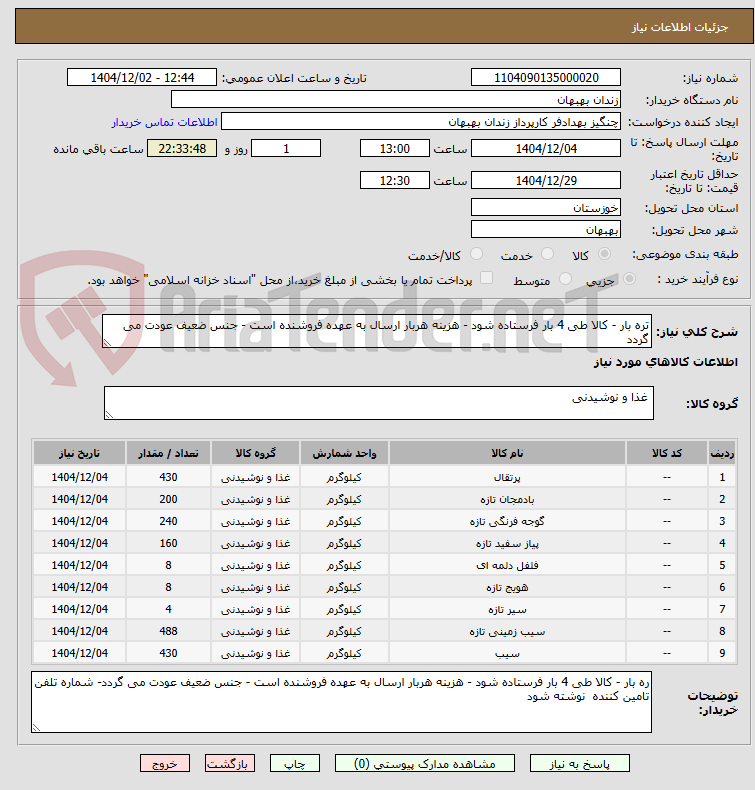Click the چاپ print button
The width and height of the screenshot is (755, 790).
point(295,763)
